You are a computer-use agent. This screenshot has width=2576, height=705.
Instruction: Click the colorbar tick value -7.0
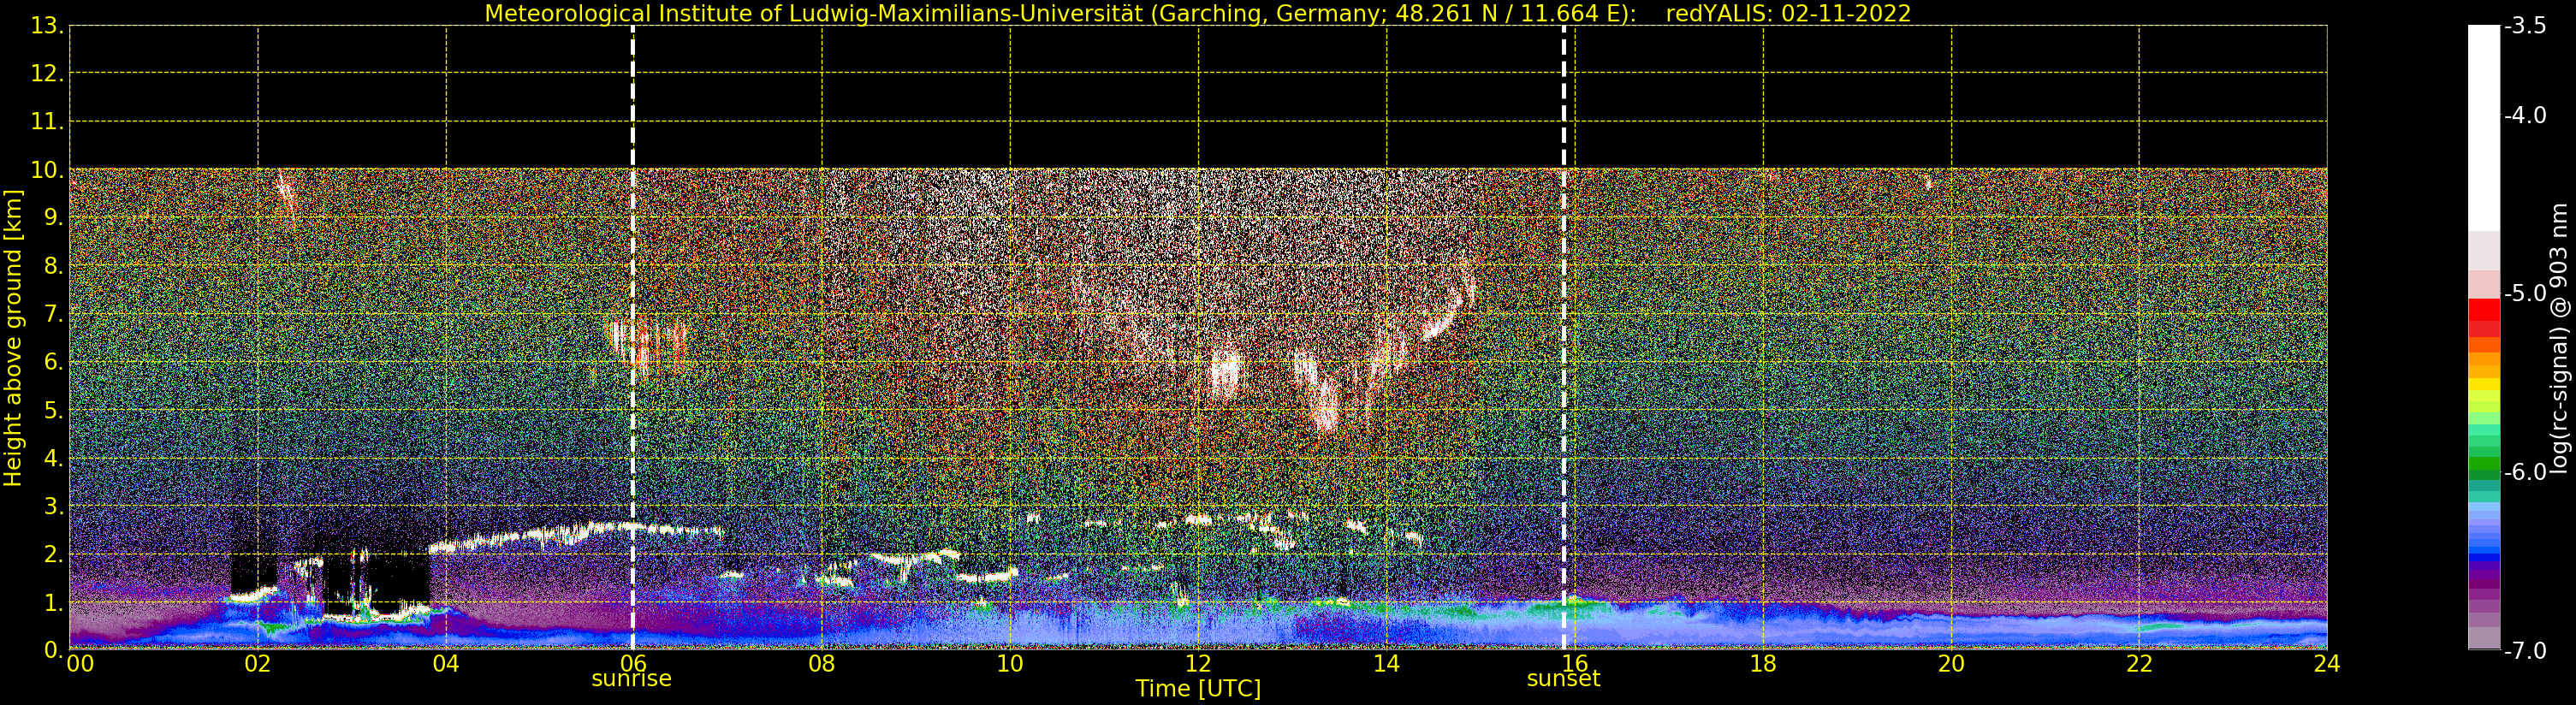coord(2525,651)
